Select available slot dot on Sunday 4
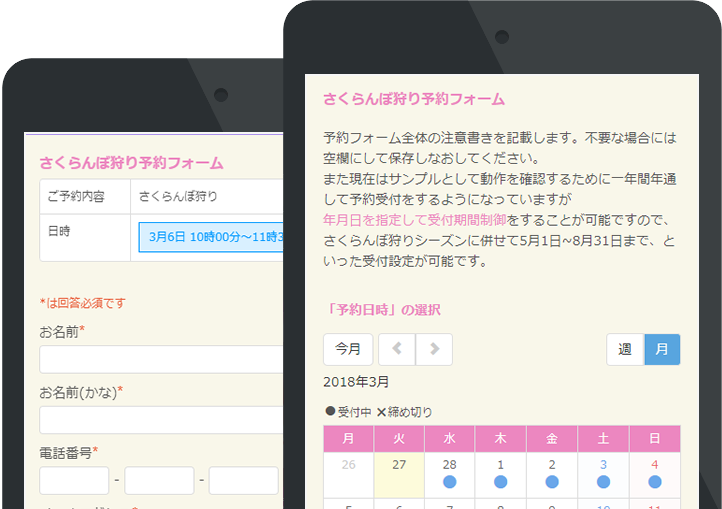 [x=654, y=482]
